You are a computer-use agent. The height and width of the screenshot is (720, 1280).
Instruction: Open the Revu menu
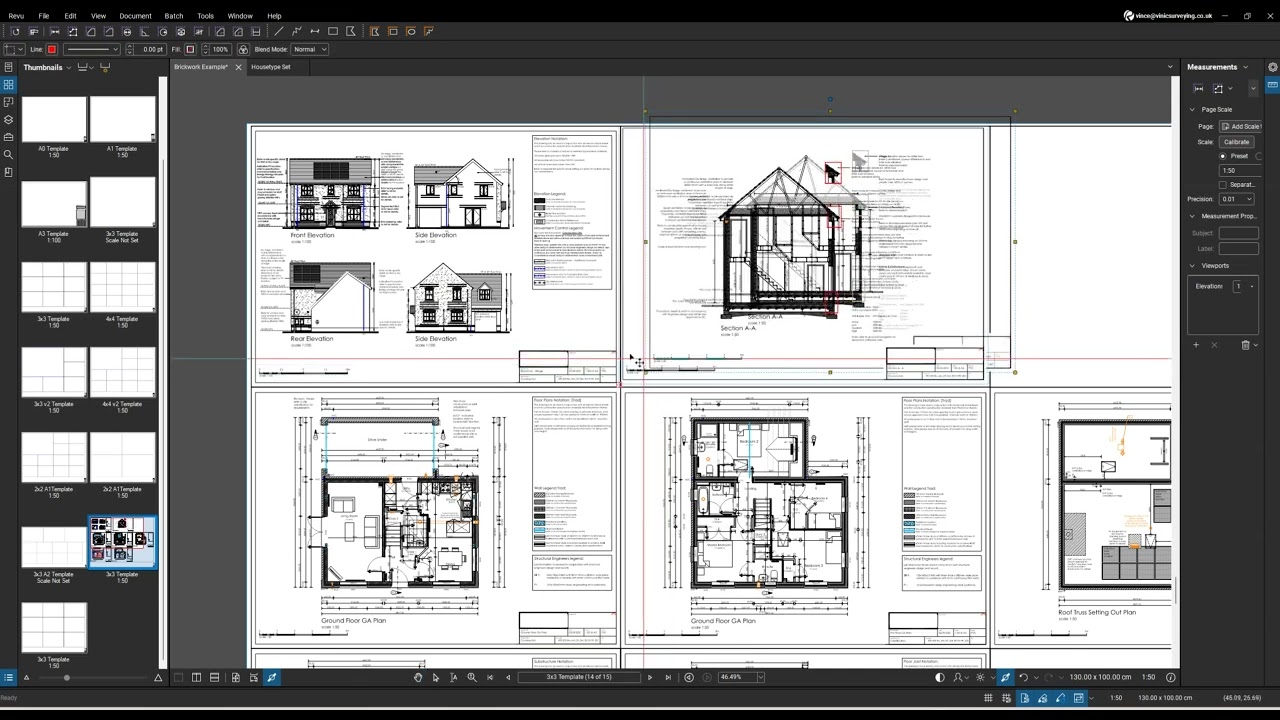(16, 16)
